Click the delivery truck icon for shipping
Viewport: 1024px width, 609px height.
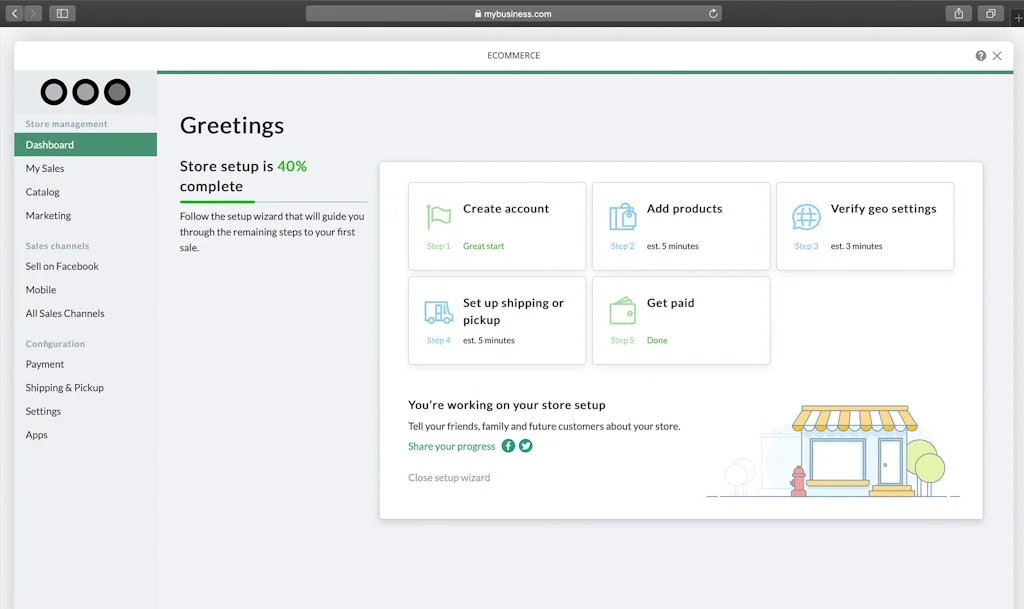click(438, 312)
